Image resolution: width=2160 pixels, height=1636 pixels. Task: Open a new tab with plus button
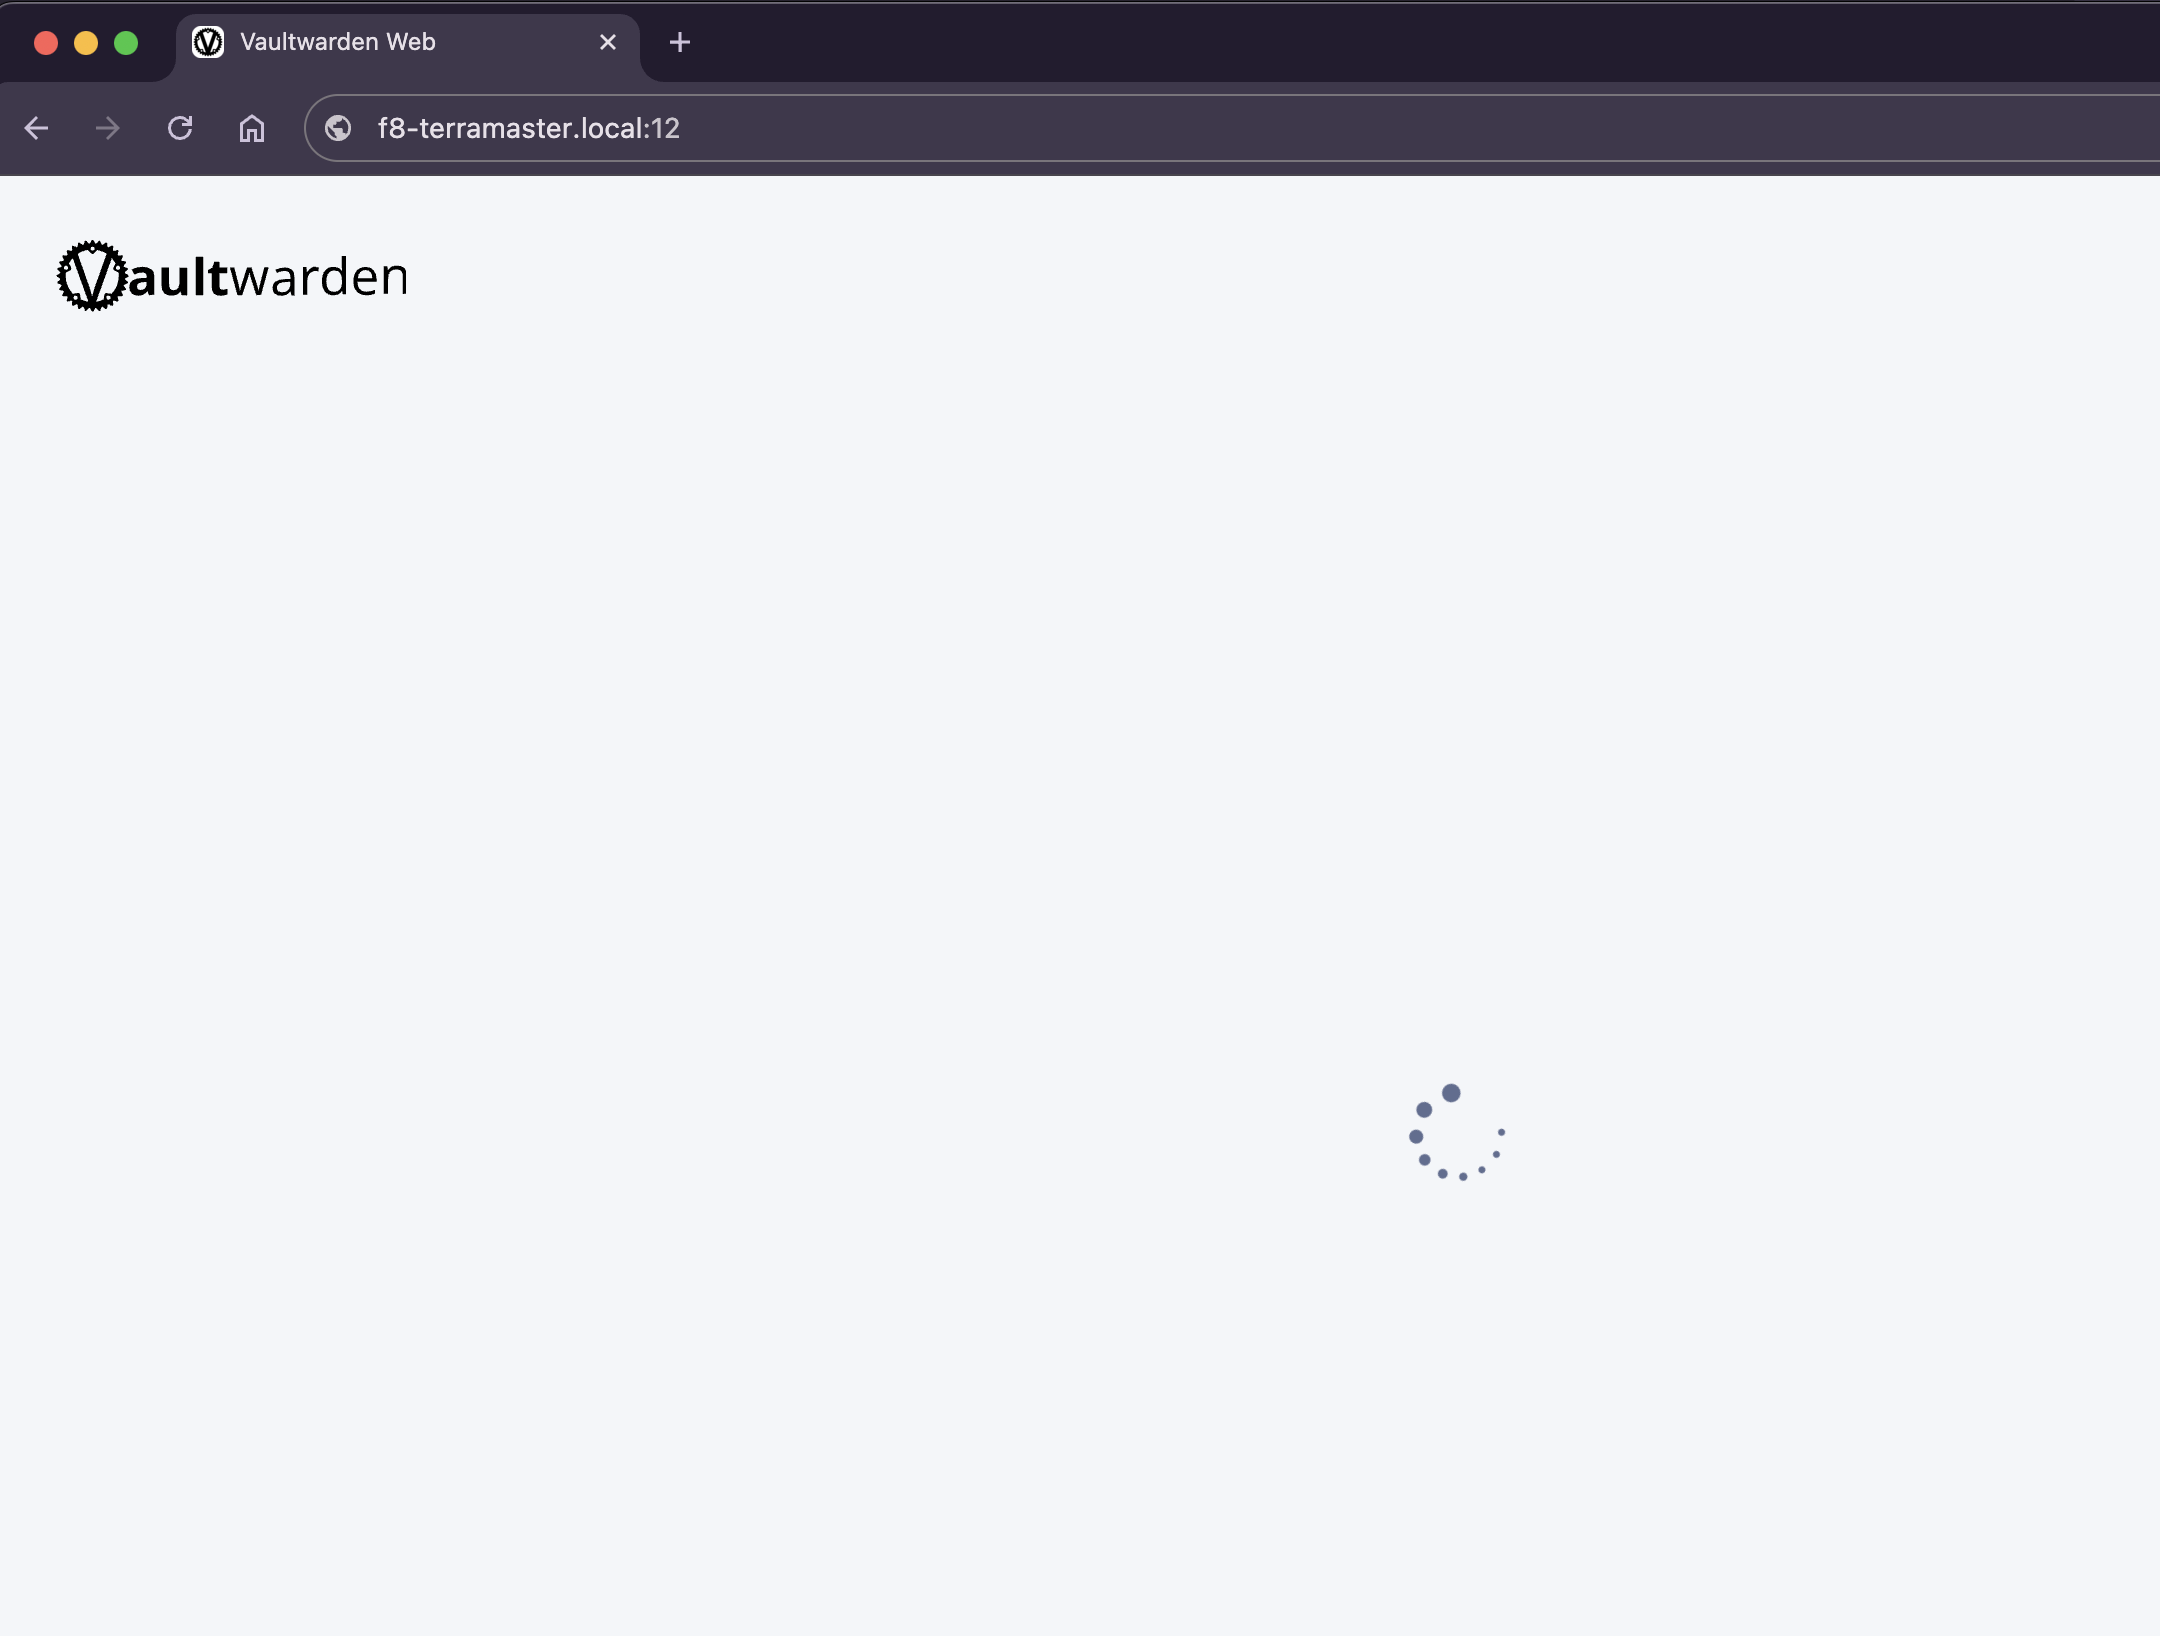pyautogui.click(x=680, y=42)
